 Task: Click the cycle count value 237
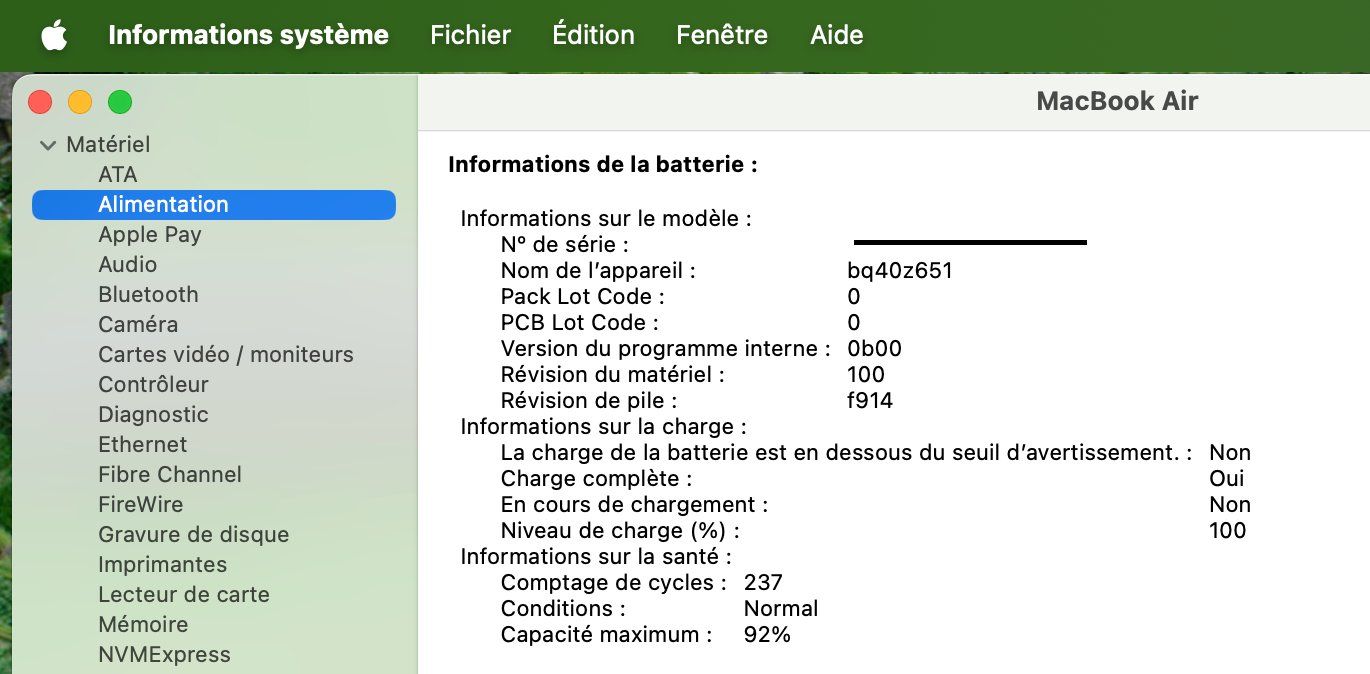point(763,583)
